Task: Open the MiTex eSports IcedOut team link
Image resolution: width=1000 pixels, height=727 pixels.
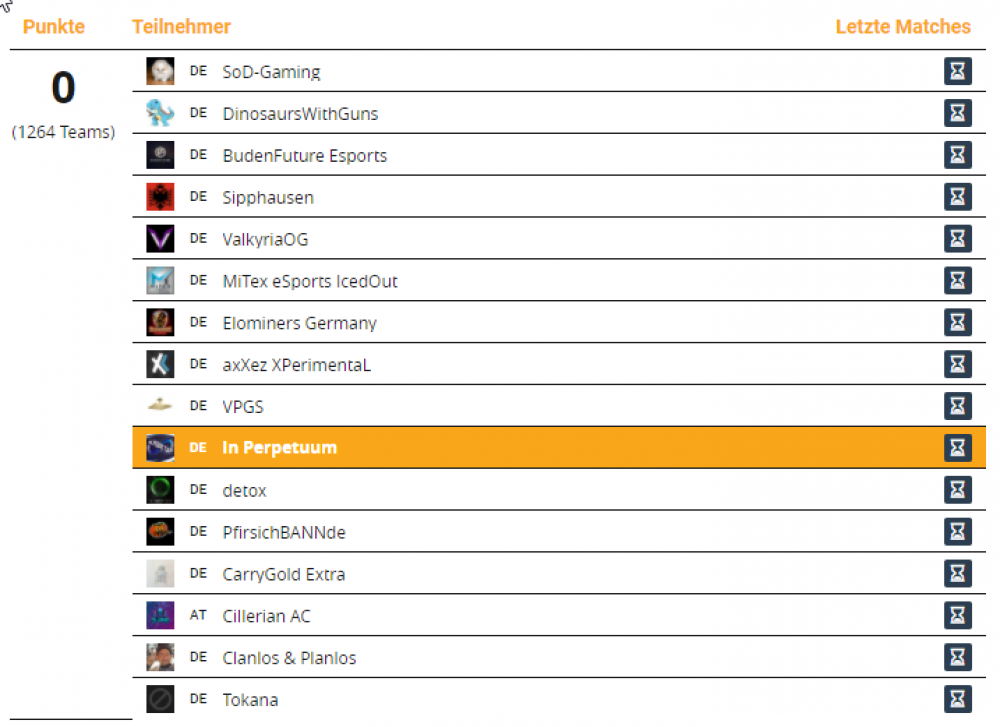Action: (310, 281)
